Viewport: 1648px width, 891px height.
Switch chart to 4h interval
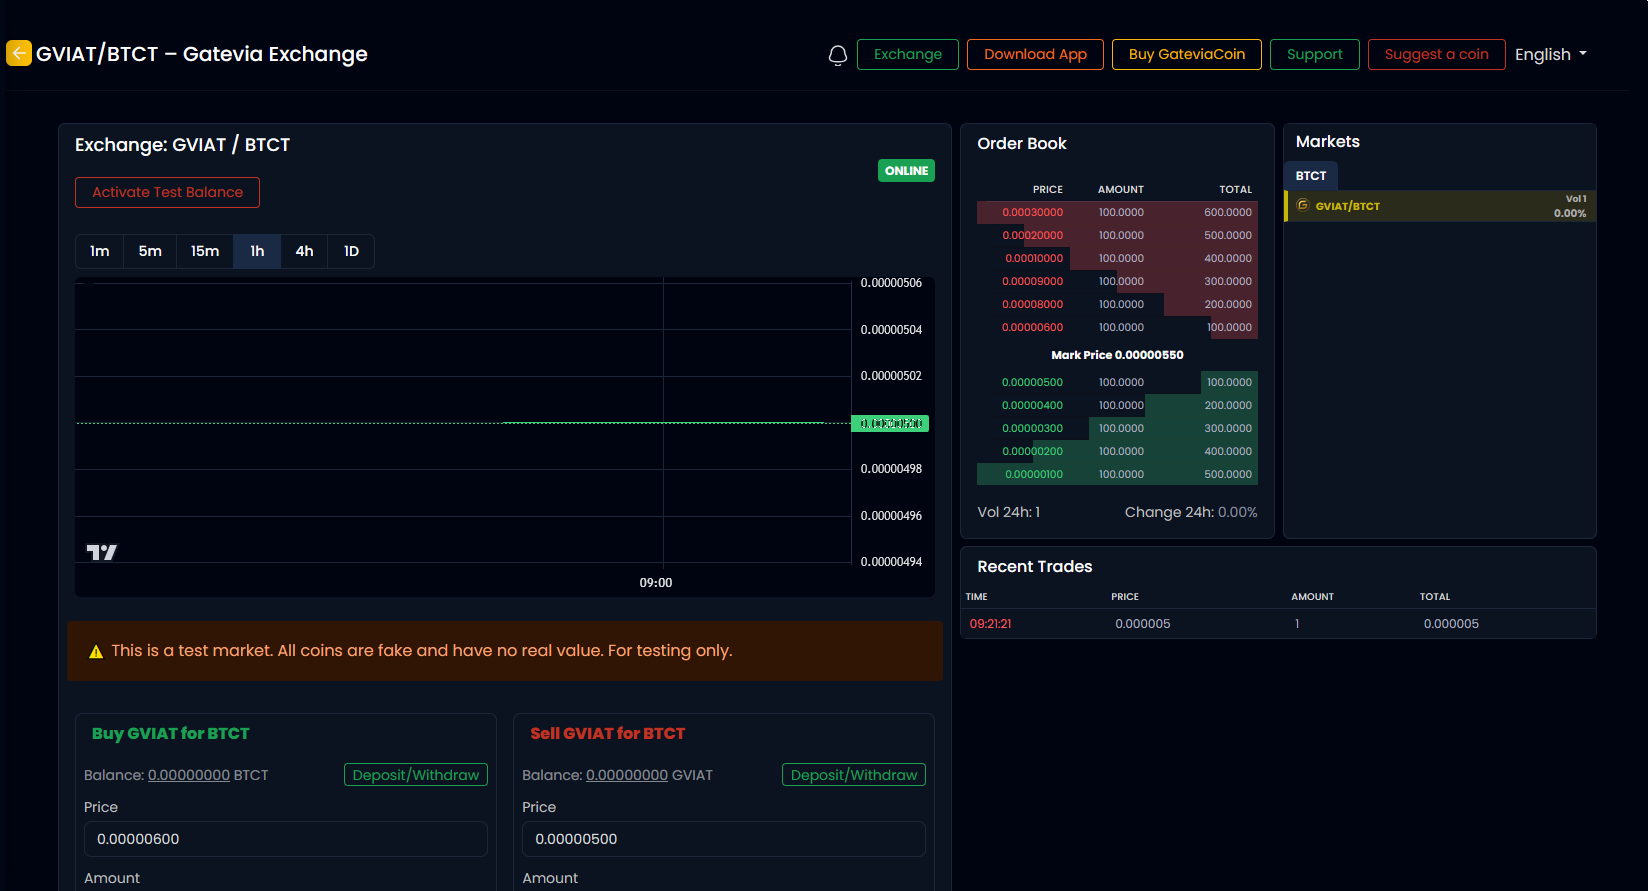pos(304,251)
